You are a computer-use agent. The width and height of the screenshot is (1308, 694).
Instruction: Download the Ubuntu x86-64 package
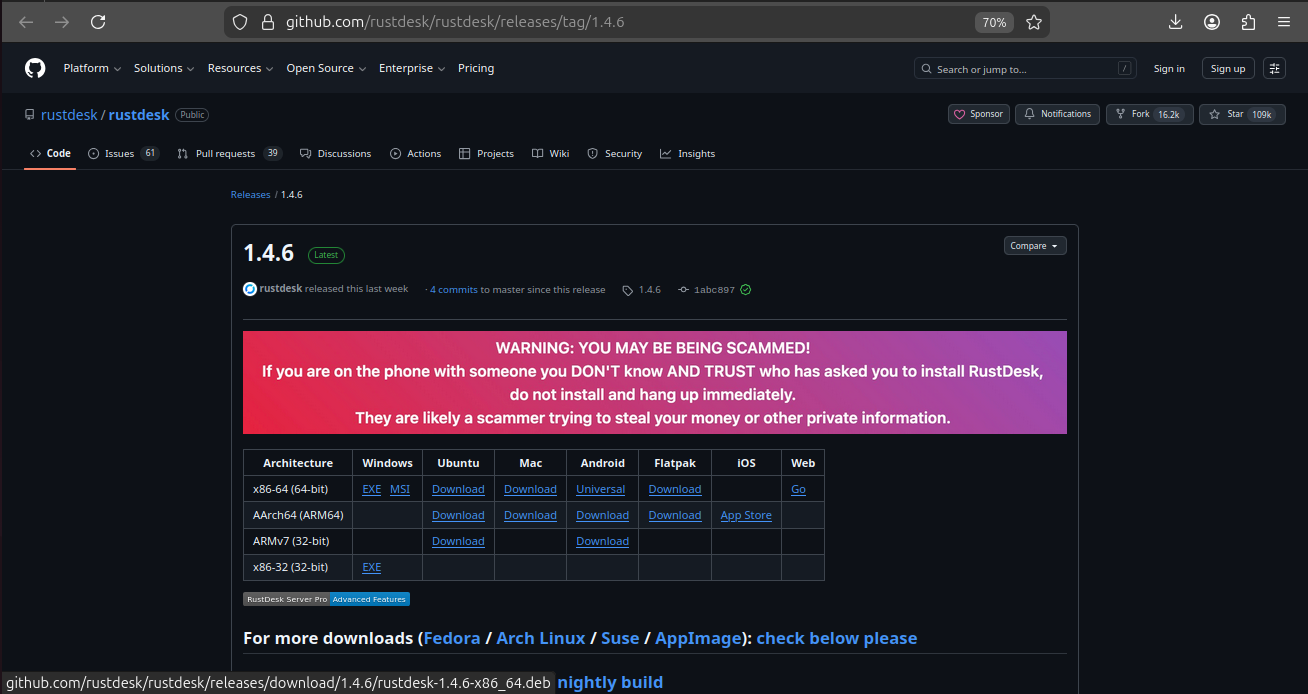click(x=458, y=489)
